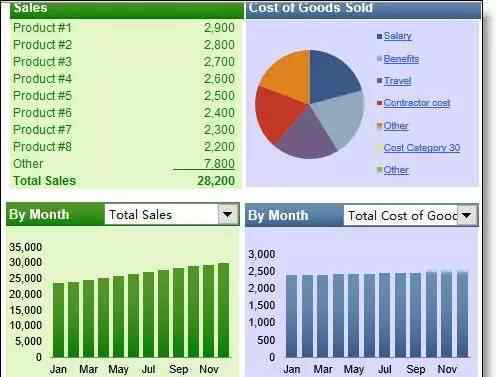Click the orange Other legend link
The image size is (504, 377).
tap(396, 126)
